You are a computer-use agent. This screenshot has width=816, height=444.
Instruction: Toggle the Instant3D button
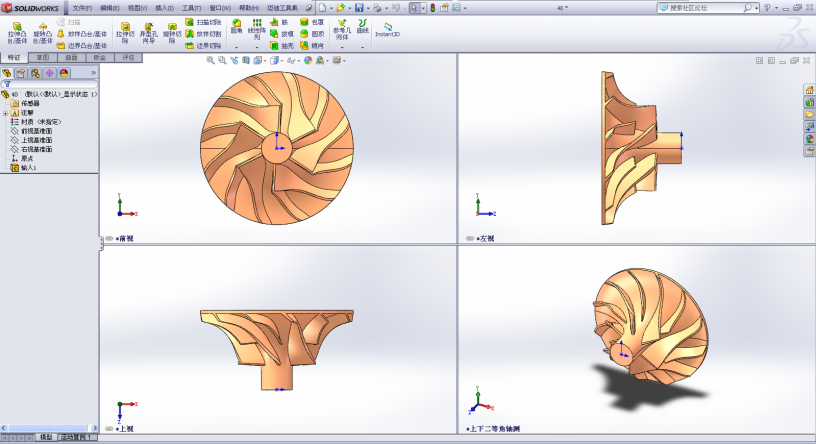[x=387, y=28]
